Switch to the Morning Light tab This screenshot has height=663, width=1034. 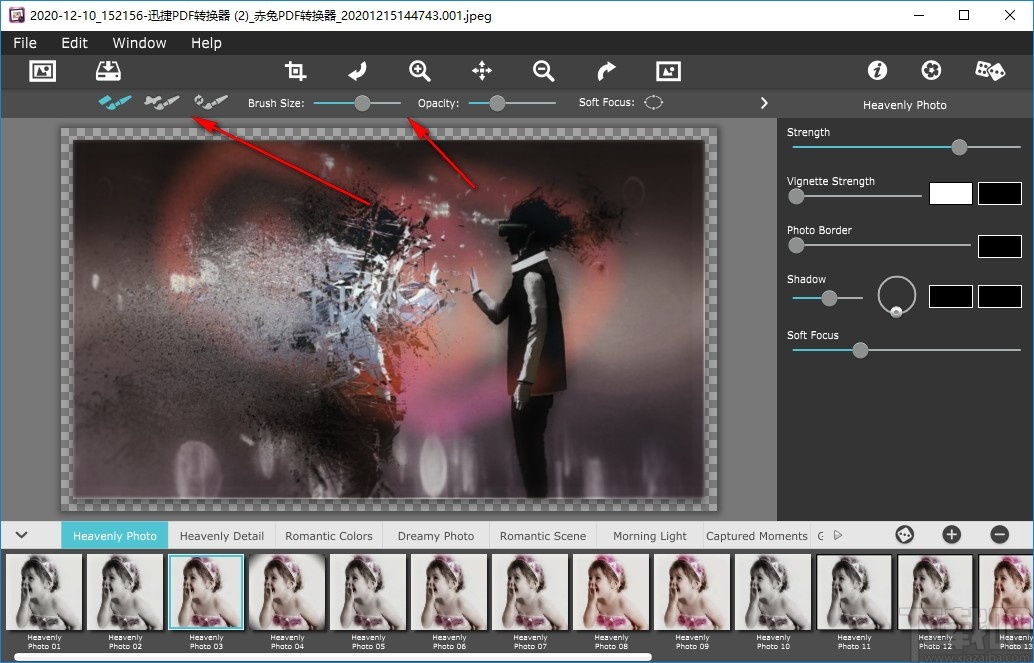point(650,536)
